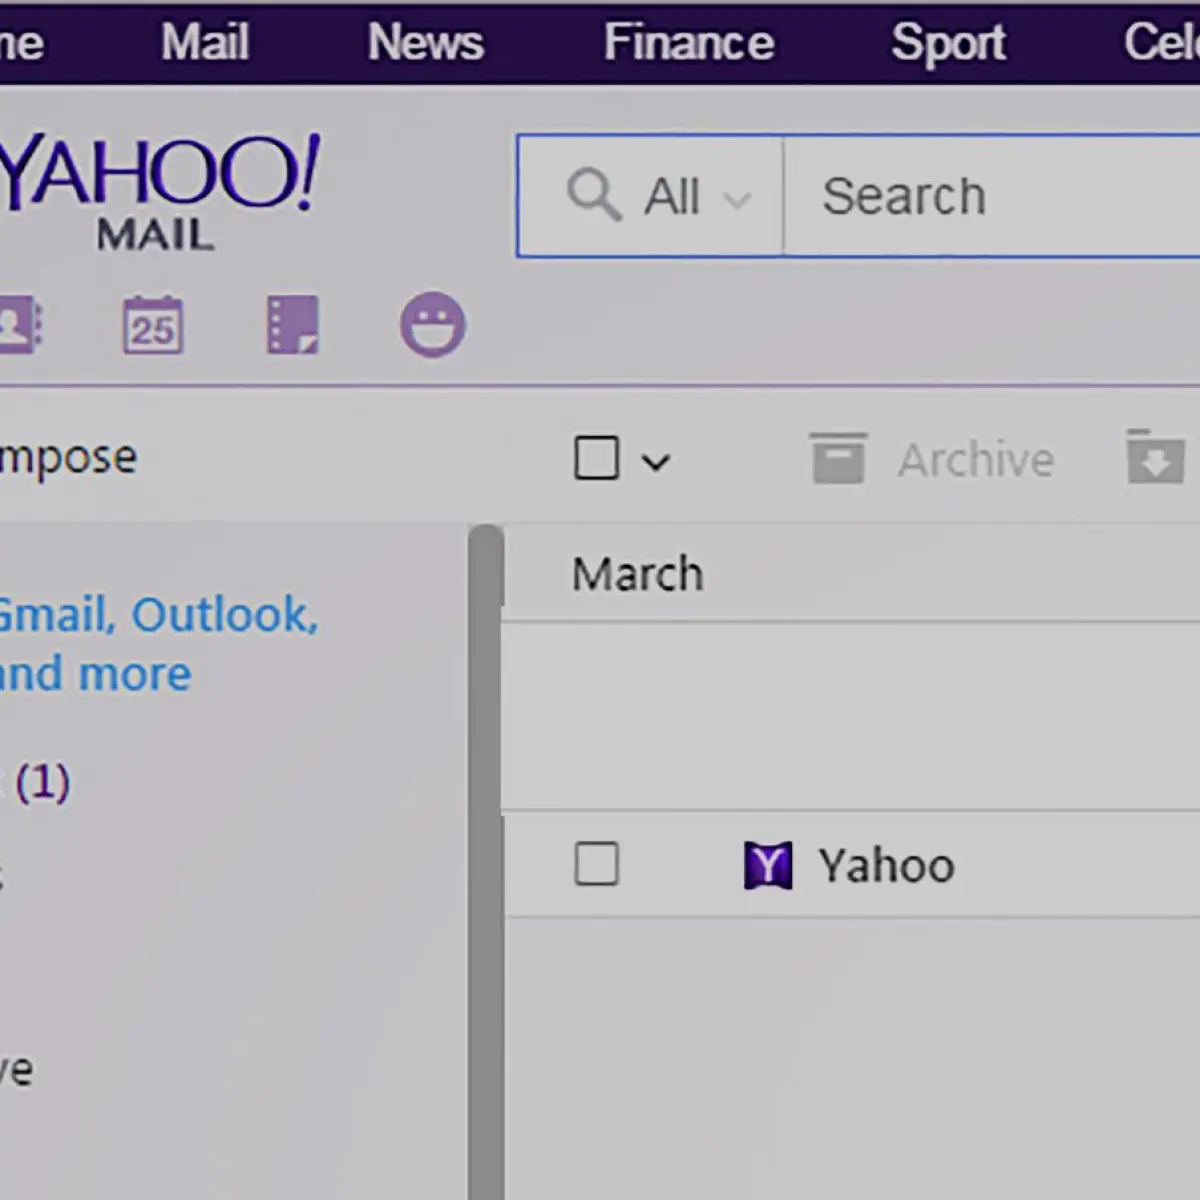Click the search magnifier icon
The height and width of the screenshot is (1200, 1200).
click(594, 195)
